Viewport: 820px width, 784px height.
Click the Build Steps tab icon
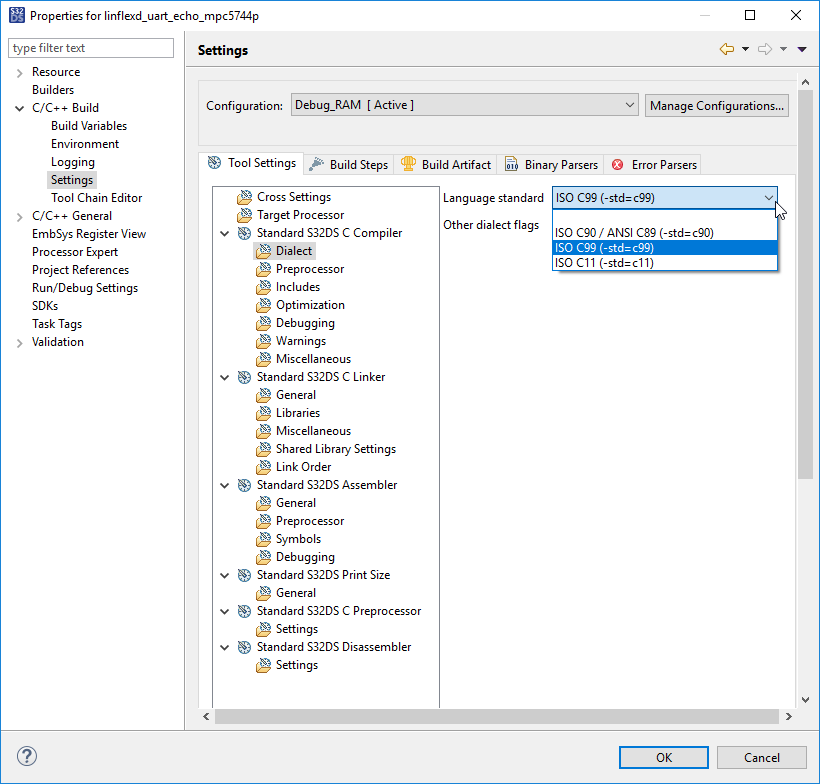pyautogui.click(x=316, y=165)
